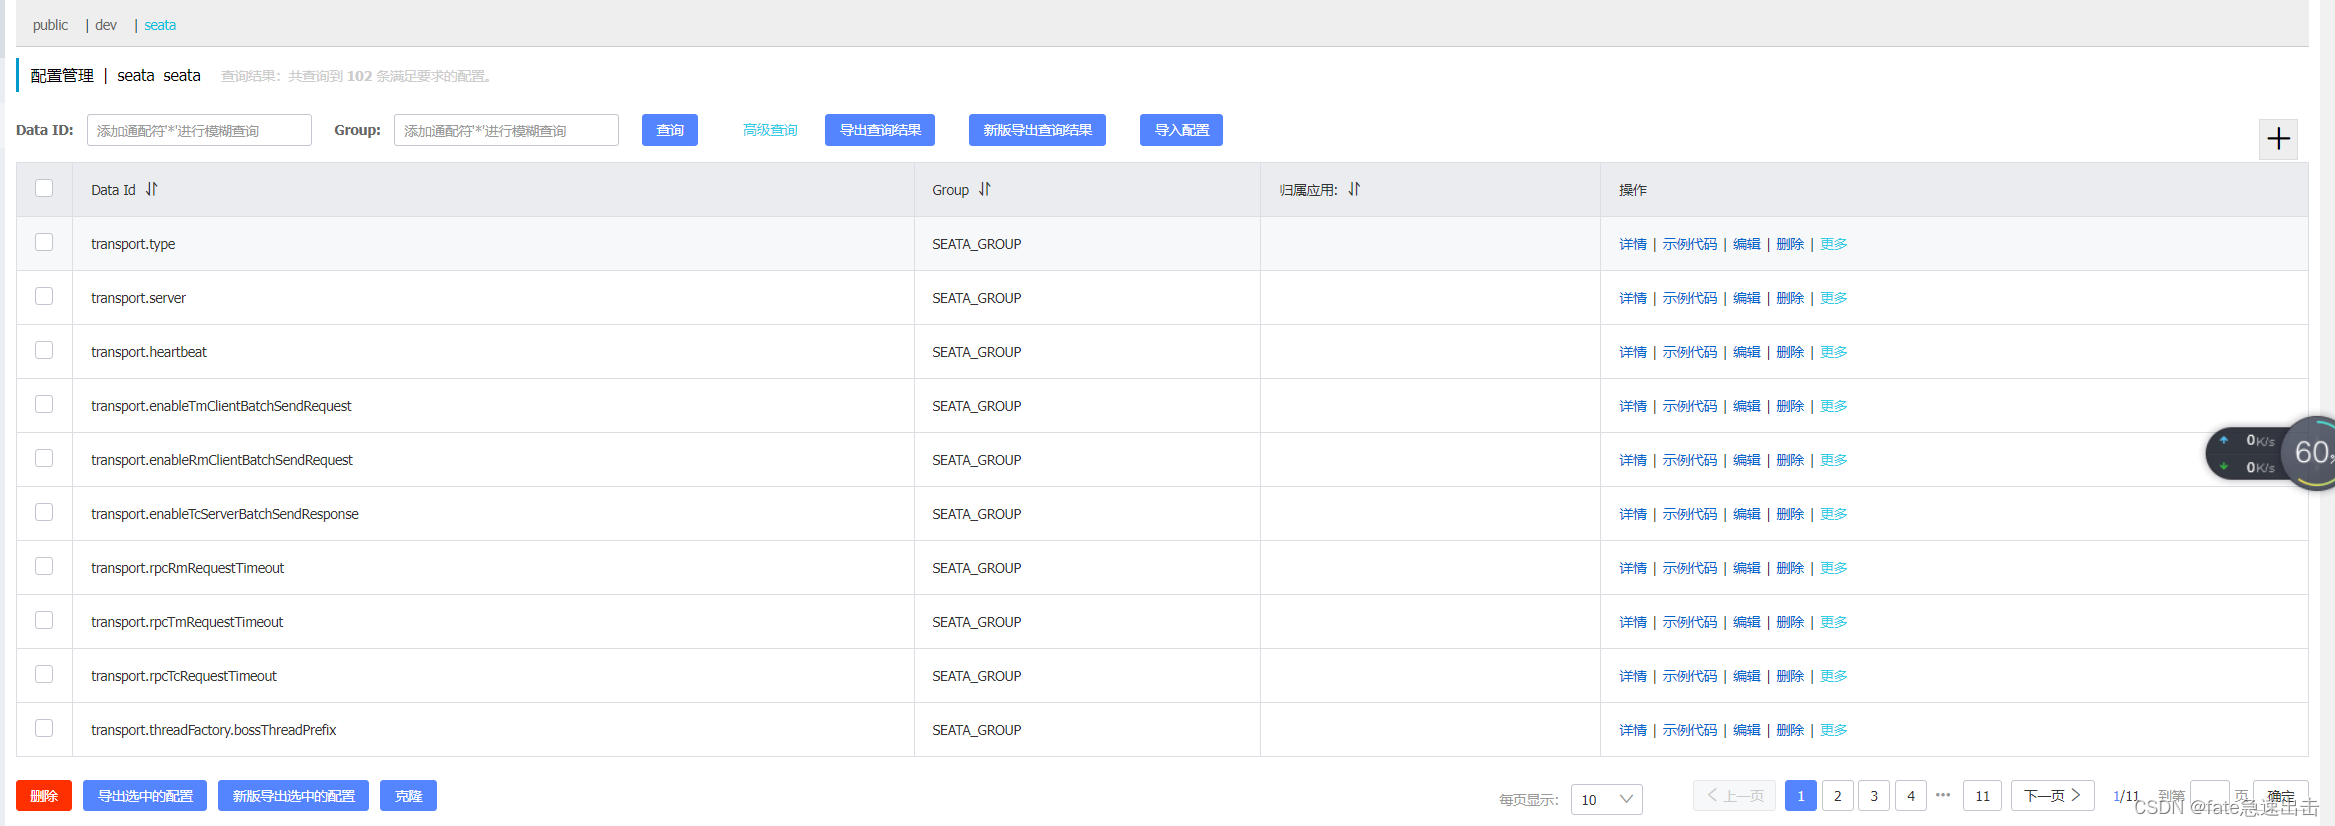This screenshot has height=826, width=2335.
Task: Click the network speed floating widget
Action: pos(2270,454)
